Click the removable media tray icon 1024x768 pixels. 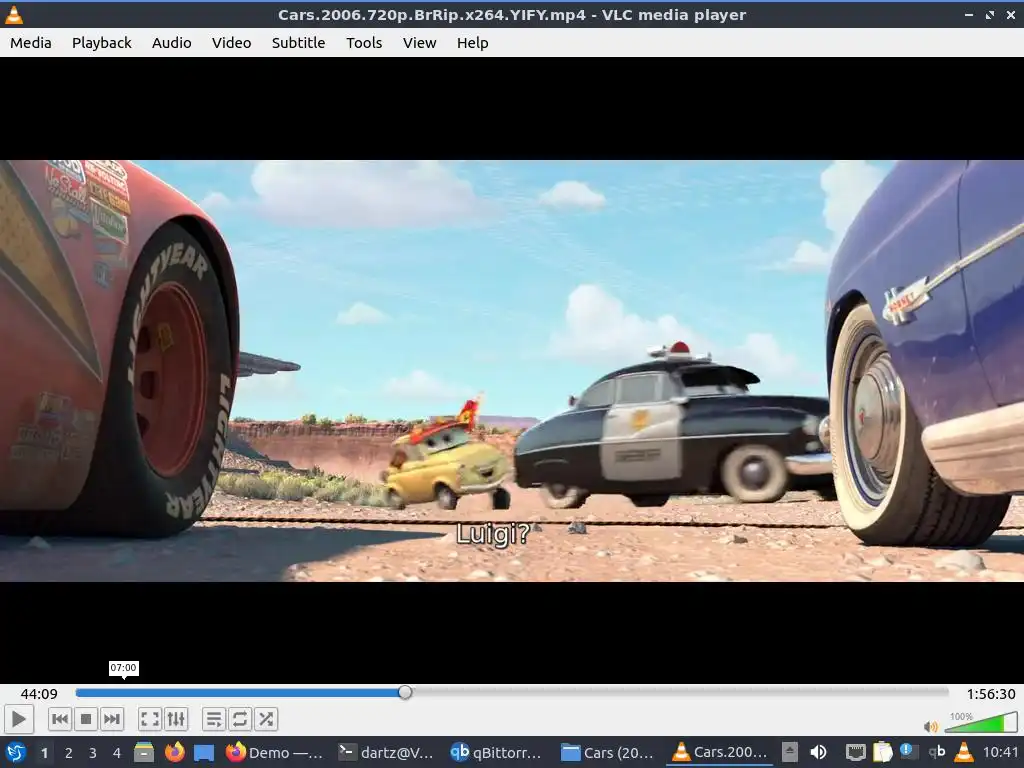[790, 752]
